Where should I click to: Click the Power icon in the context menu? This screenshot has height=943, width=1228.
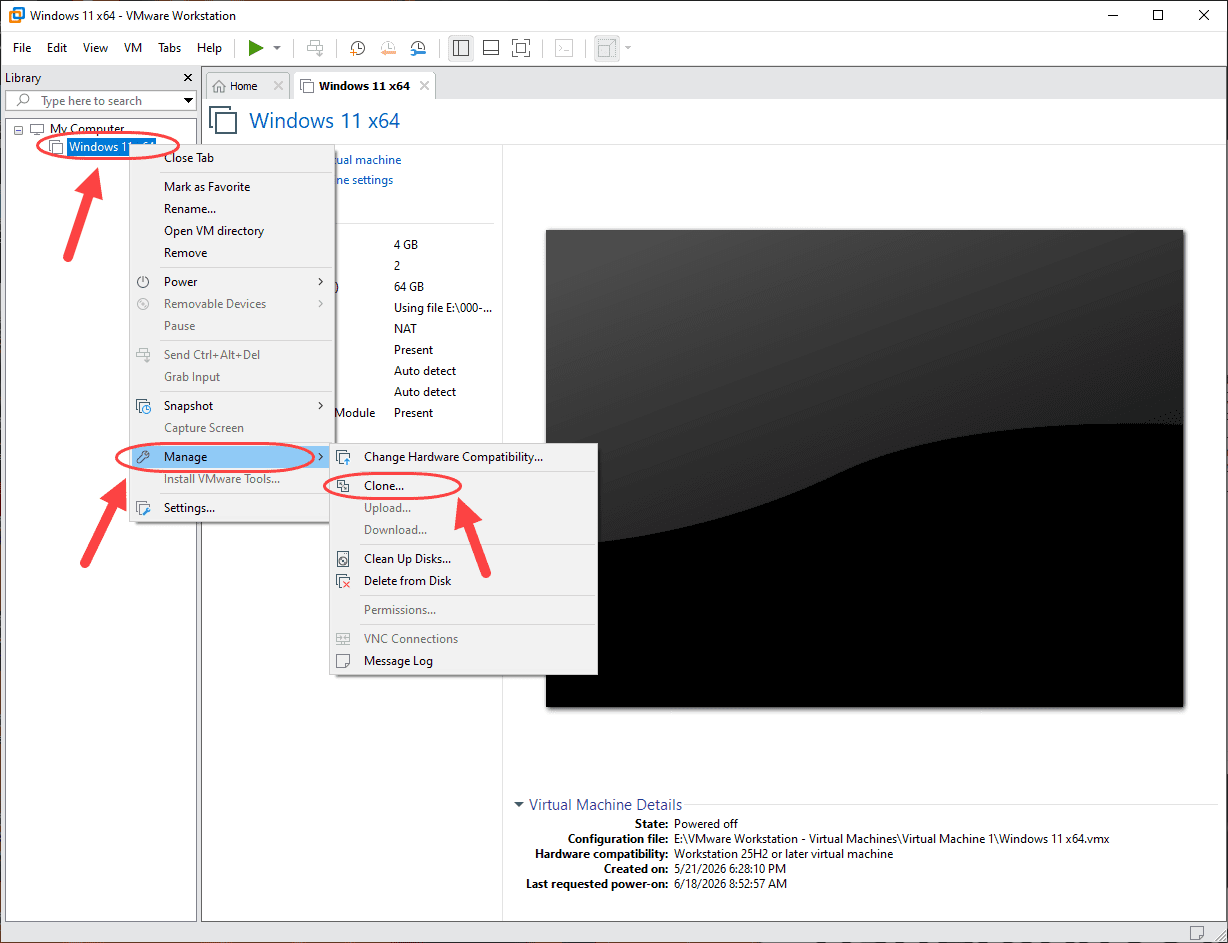(144, 282)
